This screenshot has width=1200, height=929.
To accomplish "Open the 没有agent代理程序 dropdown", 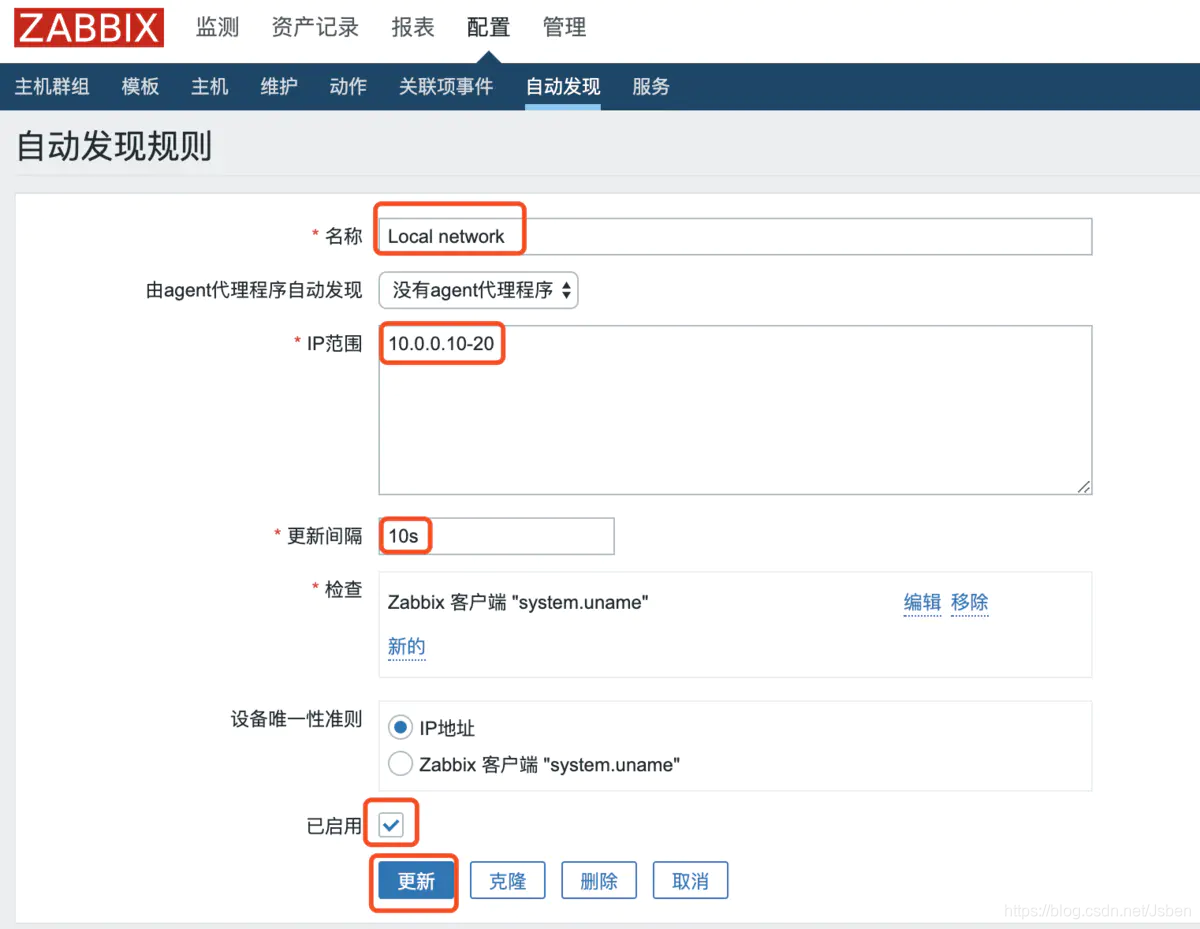I will 478,290.
